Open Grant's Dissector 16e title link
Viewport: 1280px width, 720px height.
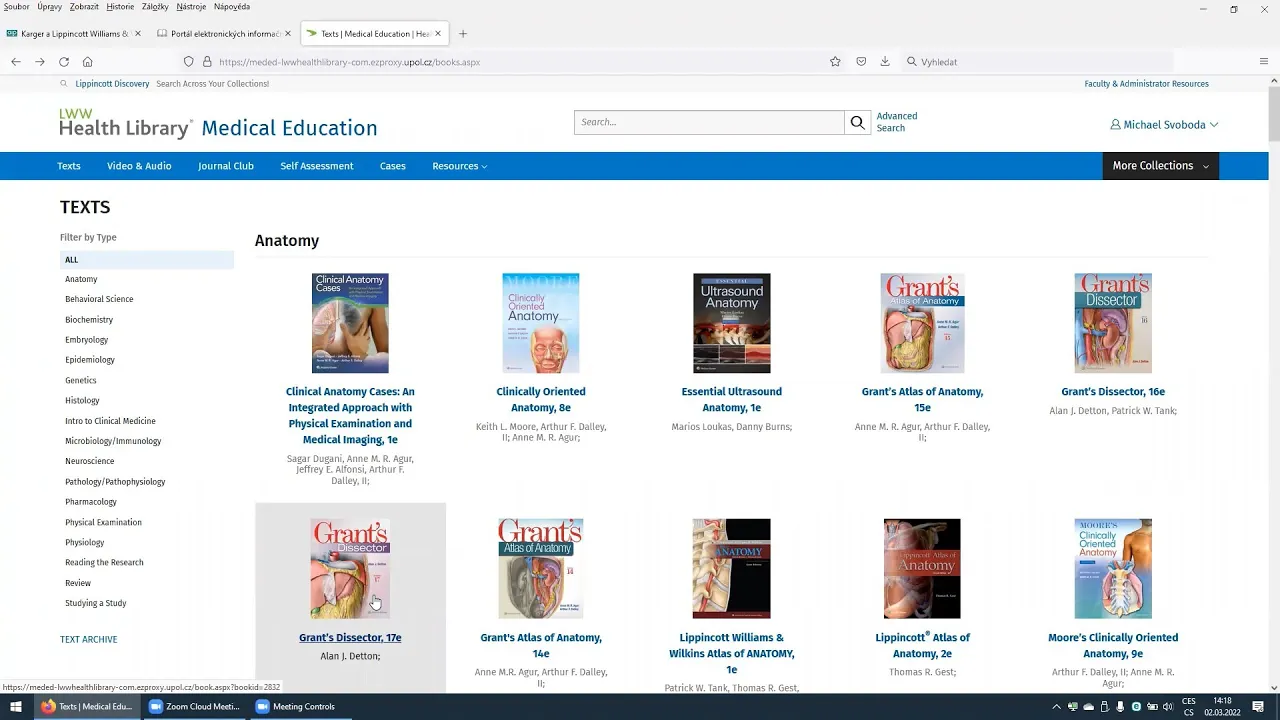pos(1113,392)
